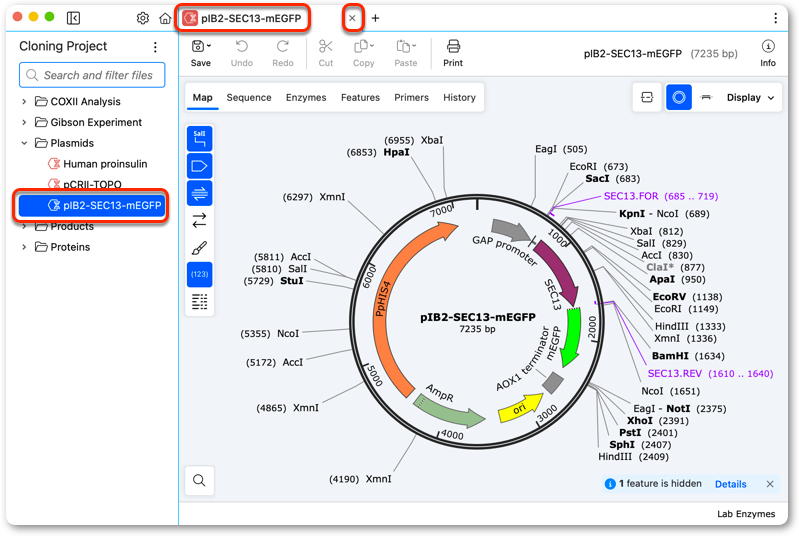Collapse the Plasmids folder
Screen dimensions: 799x536
[x=24, y=143]
